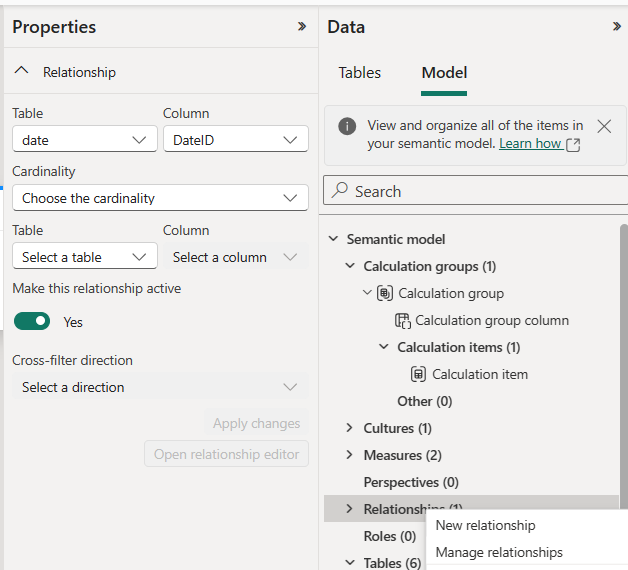The image size is (628, 570).
Task: Open the Select a column dropdown
Action: pos(236,257)
